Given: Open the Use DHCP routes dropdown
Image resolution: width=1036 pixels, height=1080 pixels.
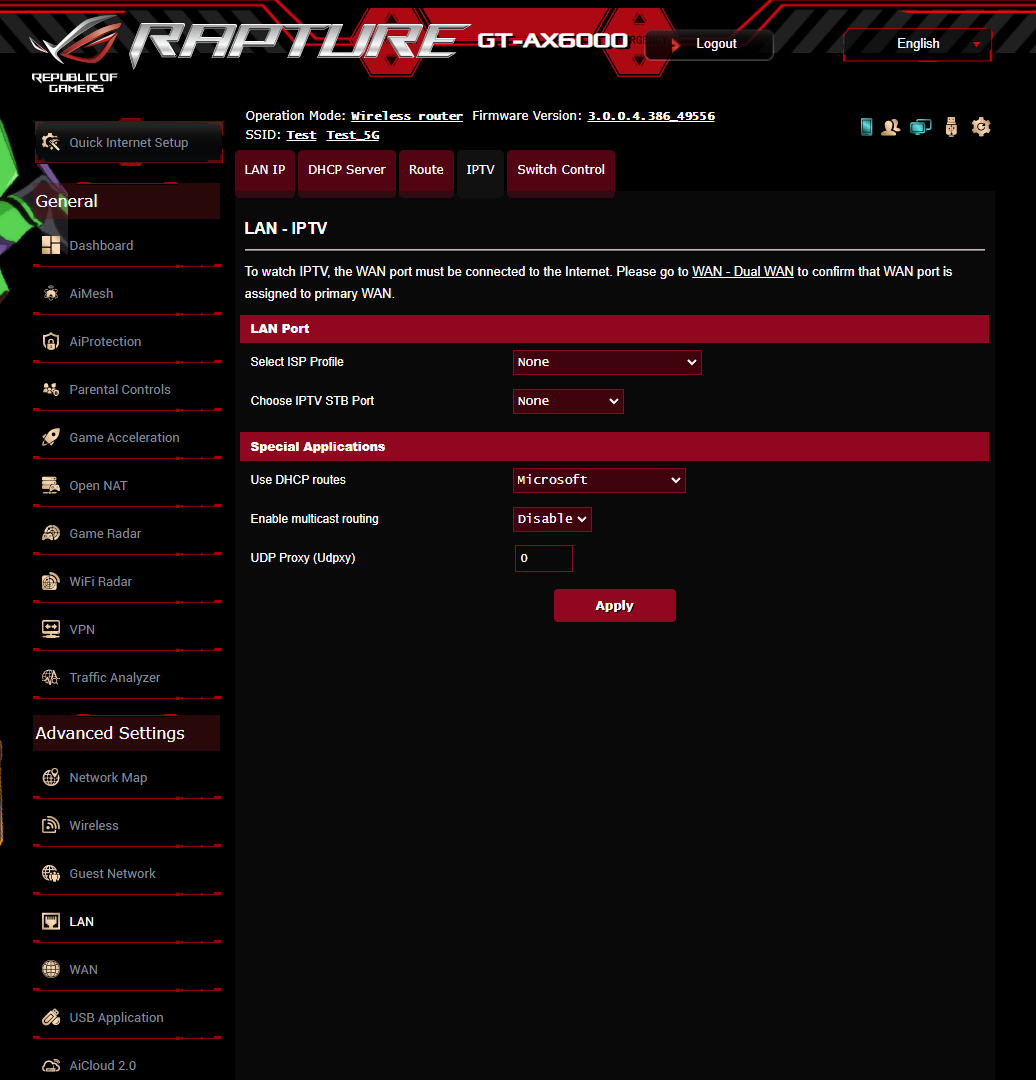Looking at the screenshot, I should [599, 480].
